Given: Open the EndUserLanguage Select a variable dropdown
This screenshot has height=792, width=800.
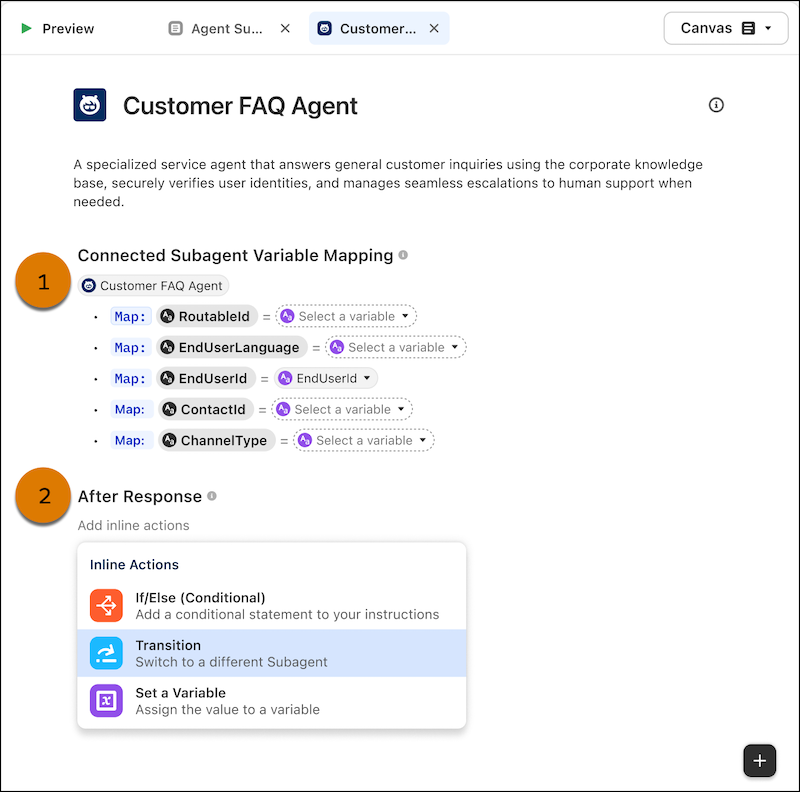Looking at the screenshot, I should click(396, 348).
